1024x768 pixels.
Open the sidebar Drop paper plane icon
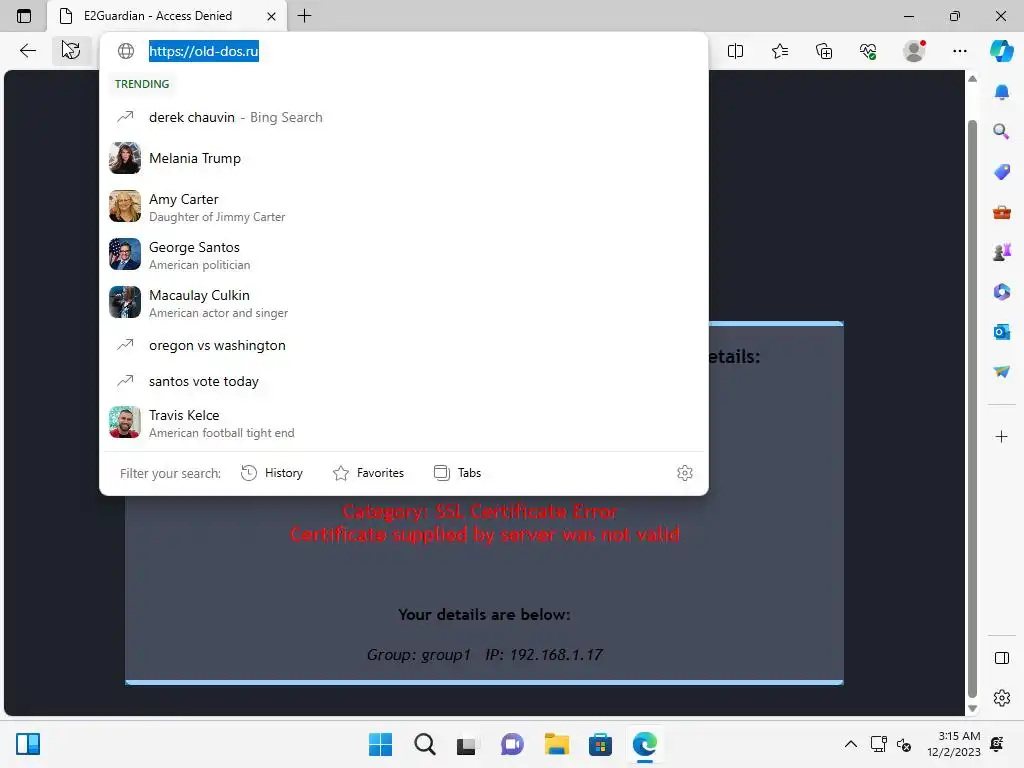[1002, 372]
